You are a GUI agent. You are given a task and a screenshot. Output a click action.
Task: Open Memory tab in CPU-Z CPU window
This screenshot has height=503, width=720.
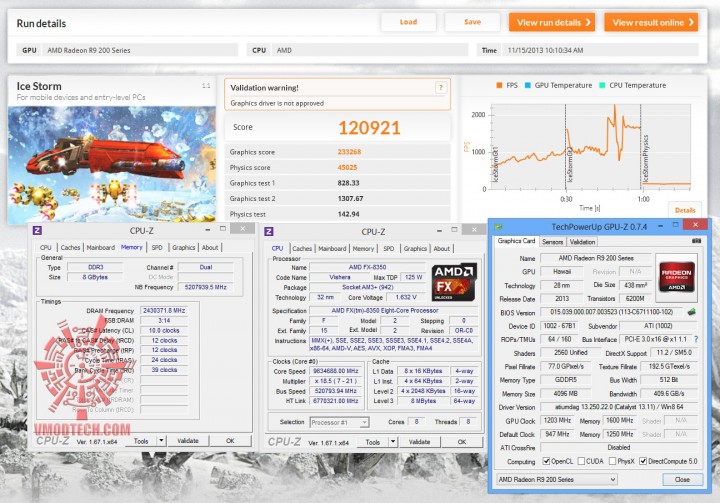point(363,249)
